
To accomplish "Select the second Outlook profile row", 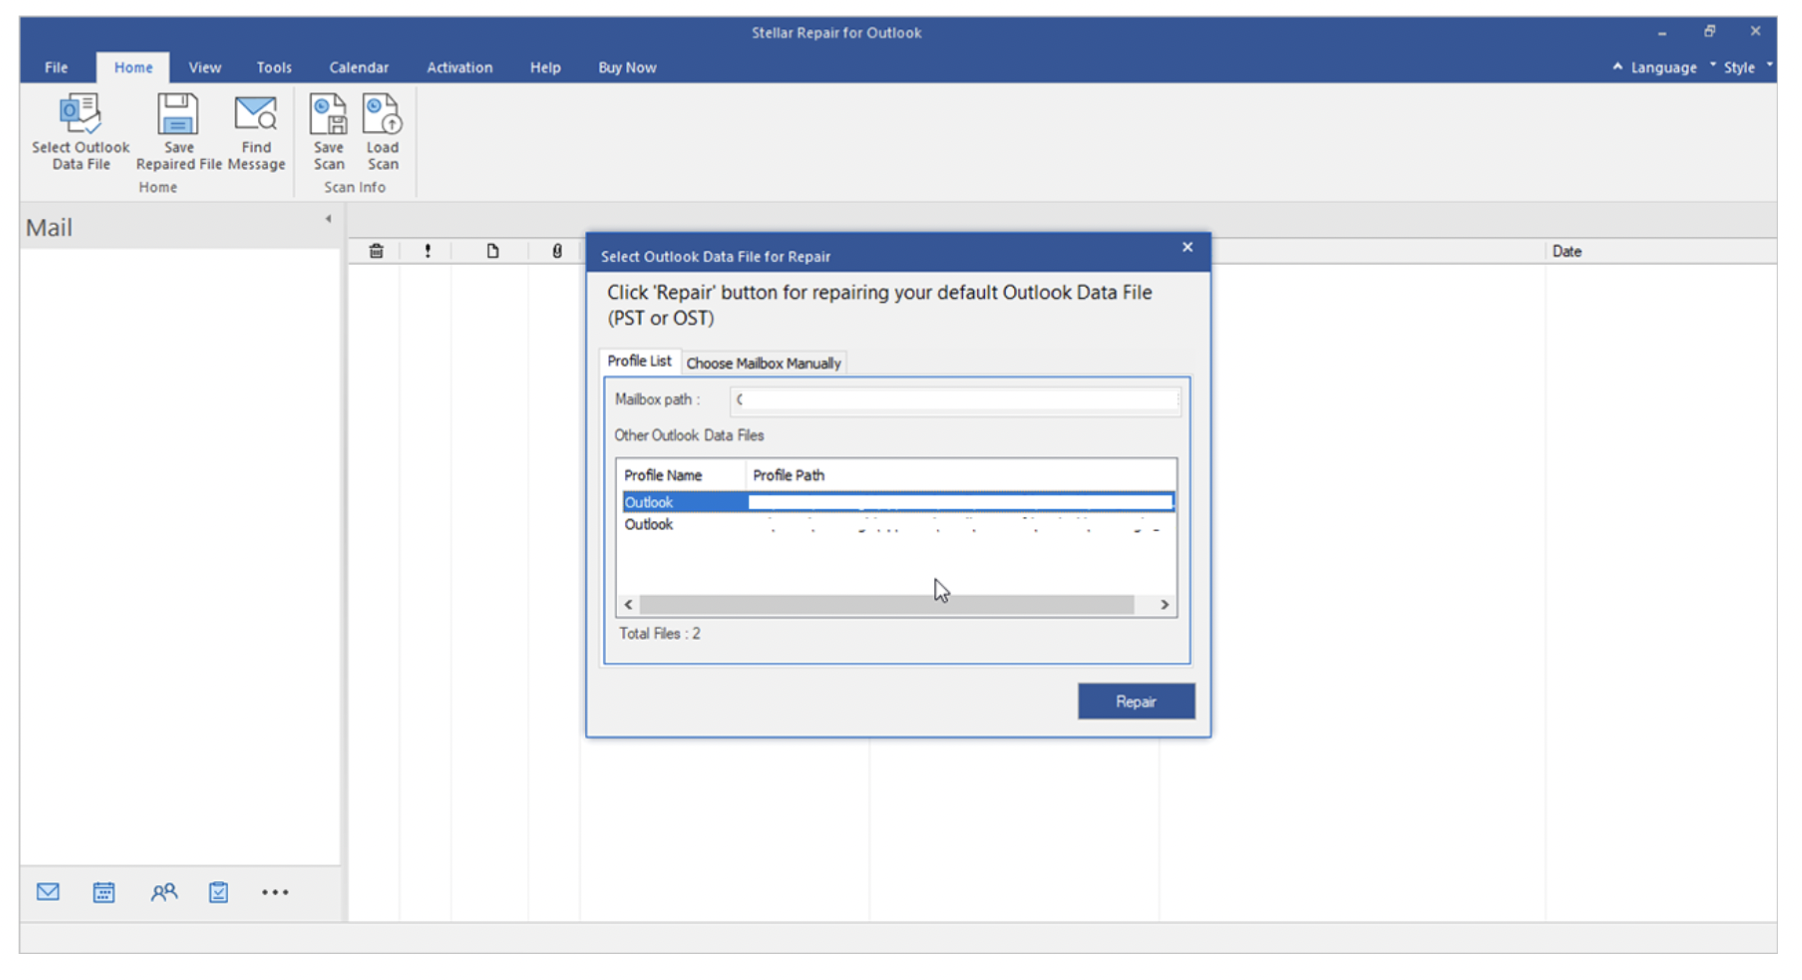I will pos(898,524).
